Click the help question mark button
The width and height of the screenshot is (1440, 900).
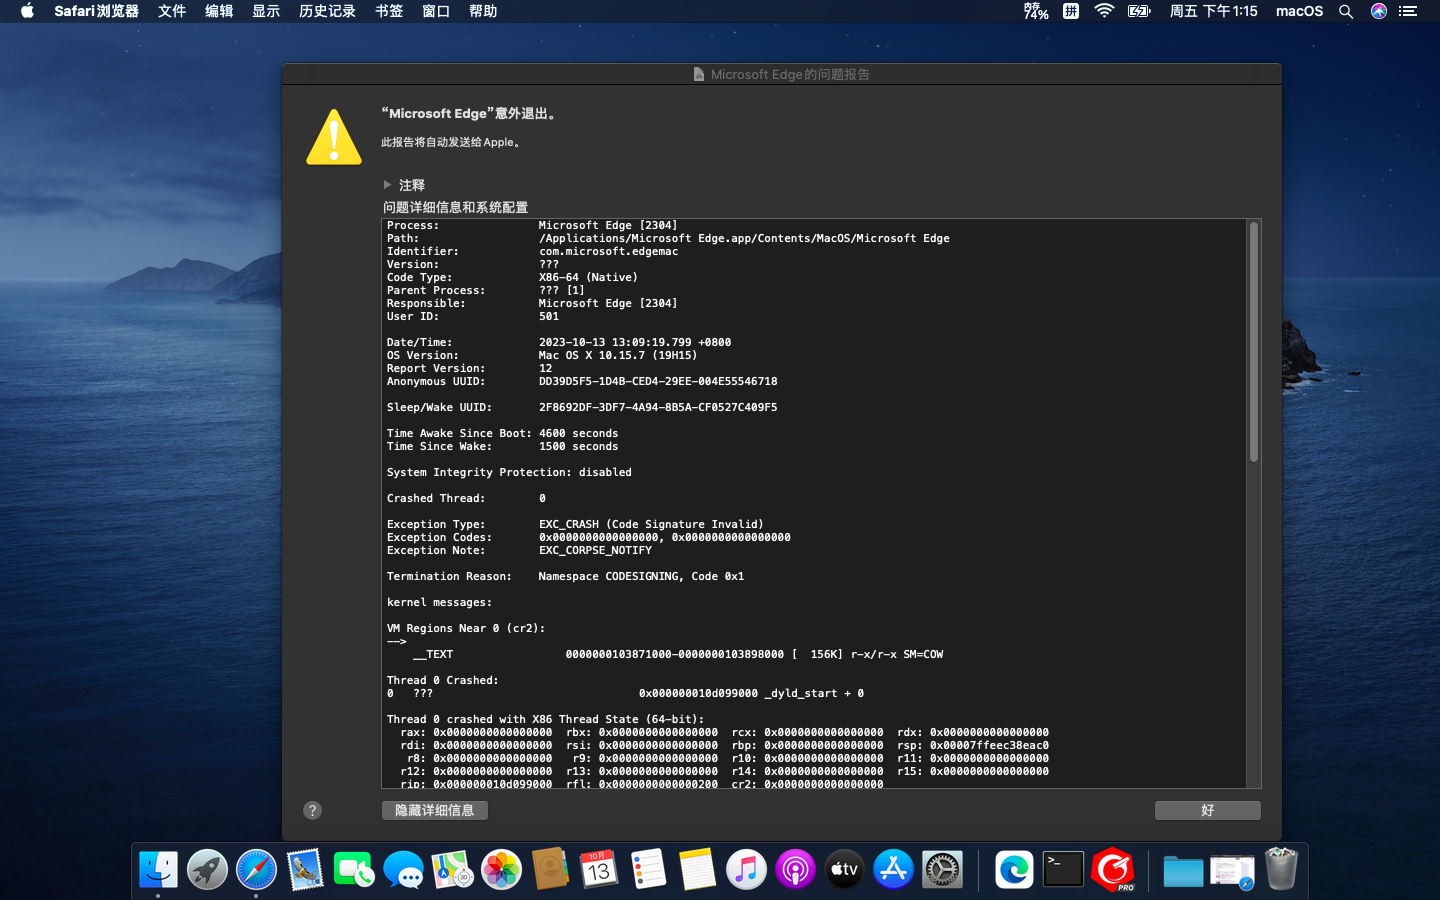[312, 810]
